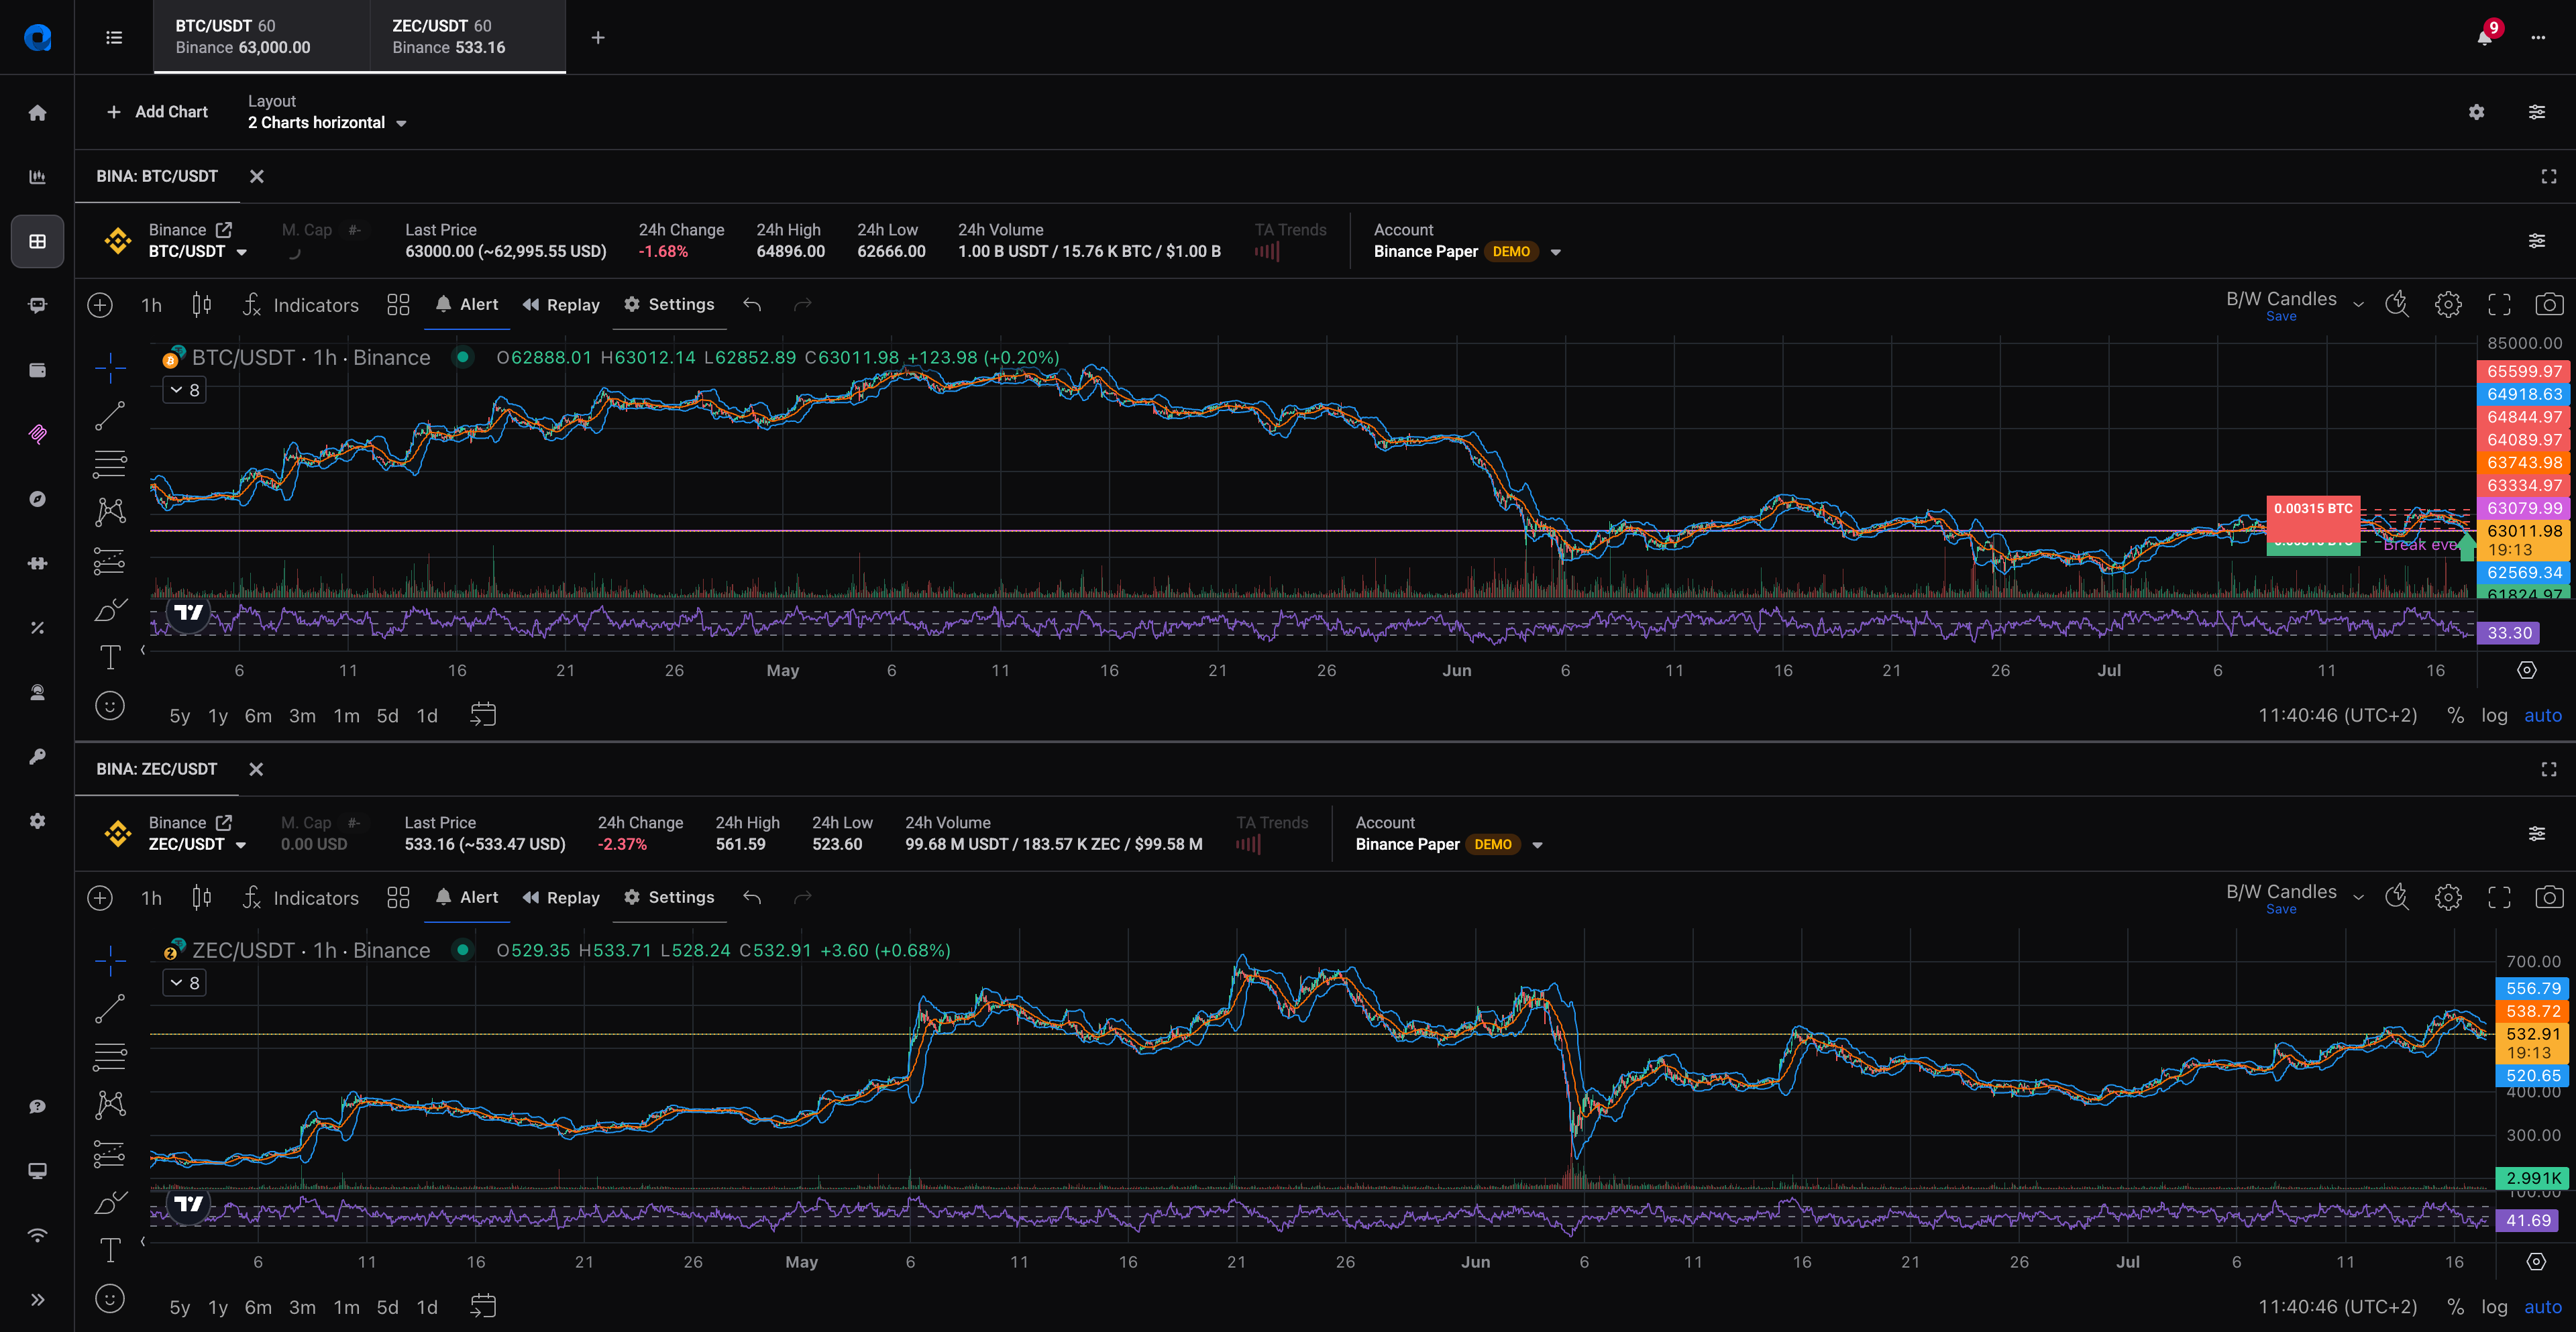Select text tool in ZEC chart
Viewport: 2576px width, 1332px height.
coord(110,1250)
